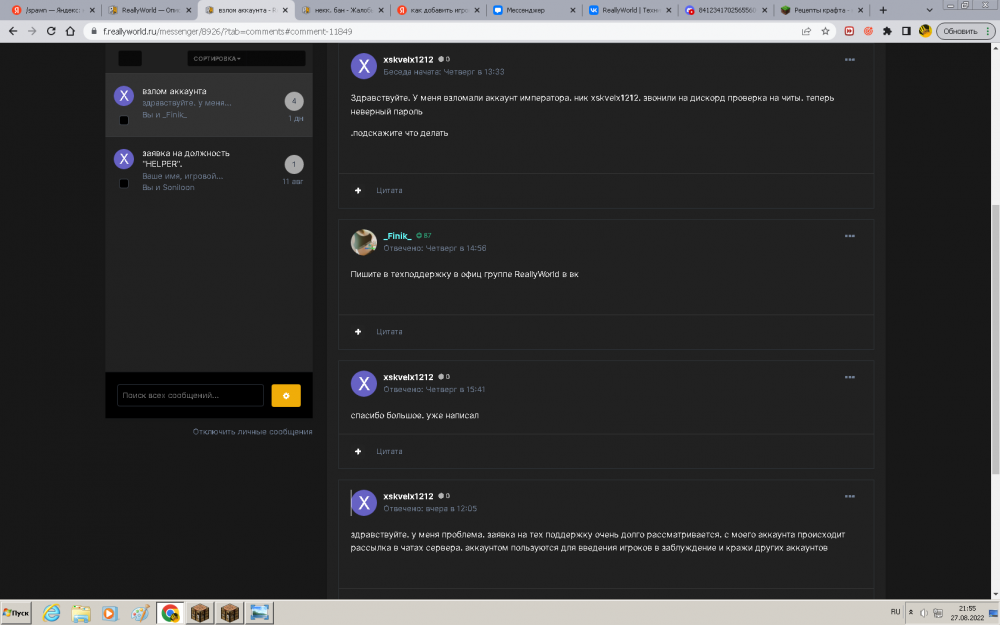Click Цитата under first message

[389, 191]
